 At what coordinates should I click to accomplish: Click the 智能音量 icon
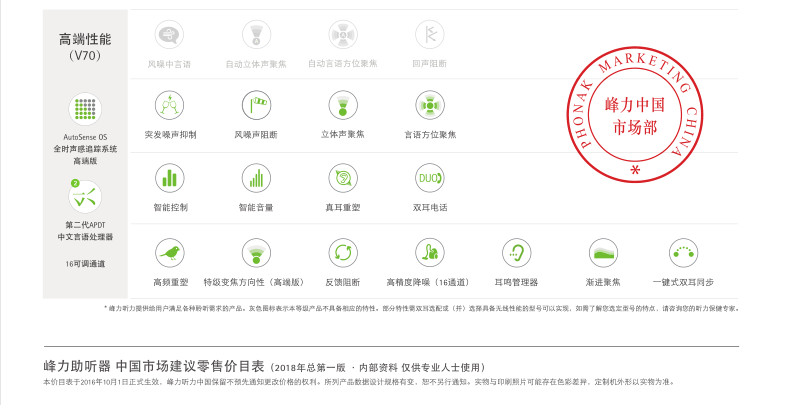click(256, 178)
